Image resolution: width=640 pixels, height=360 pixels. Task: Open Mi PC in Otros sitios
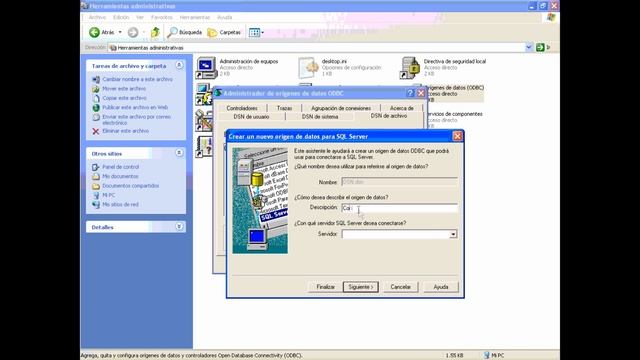click(108, 195)
